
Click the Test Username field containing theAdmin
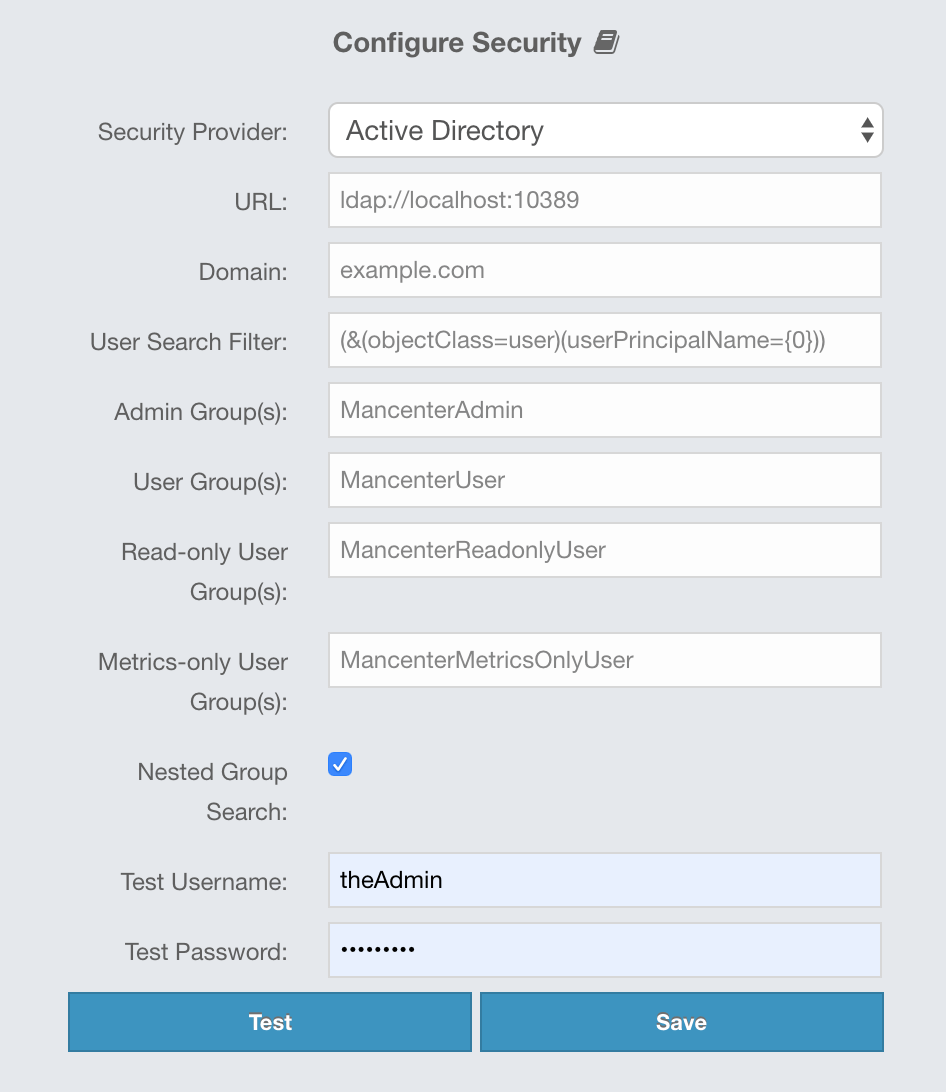pyautogui.click(x=604, y=880)
